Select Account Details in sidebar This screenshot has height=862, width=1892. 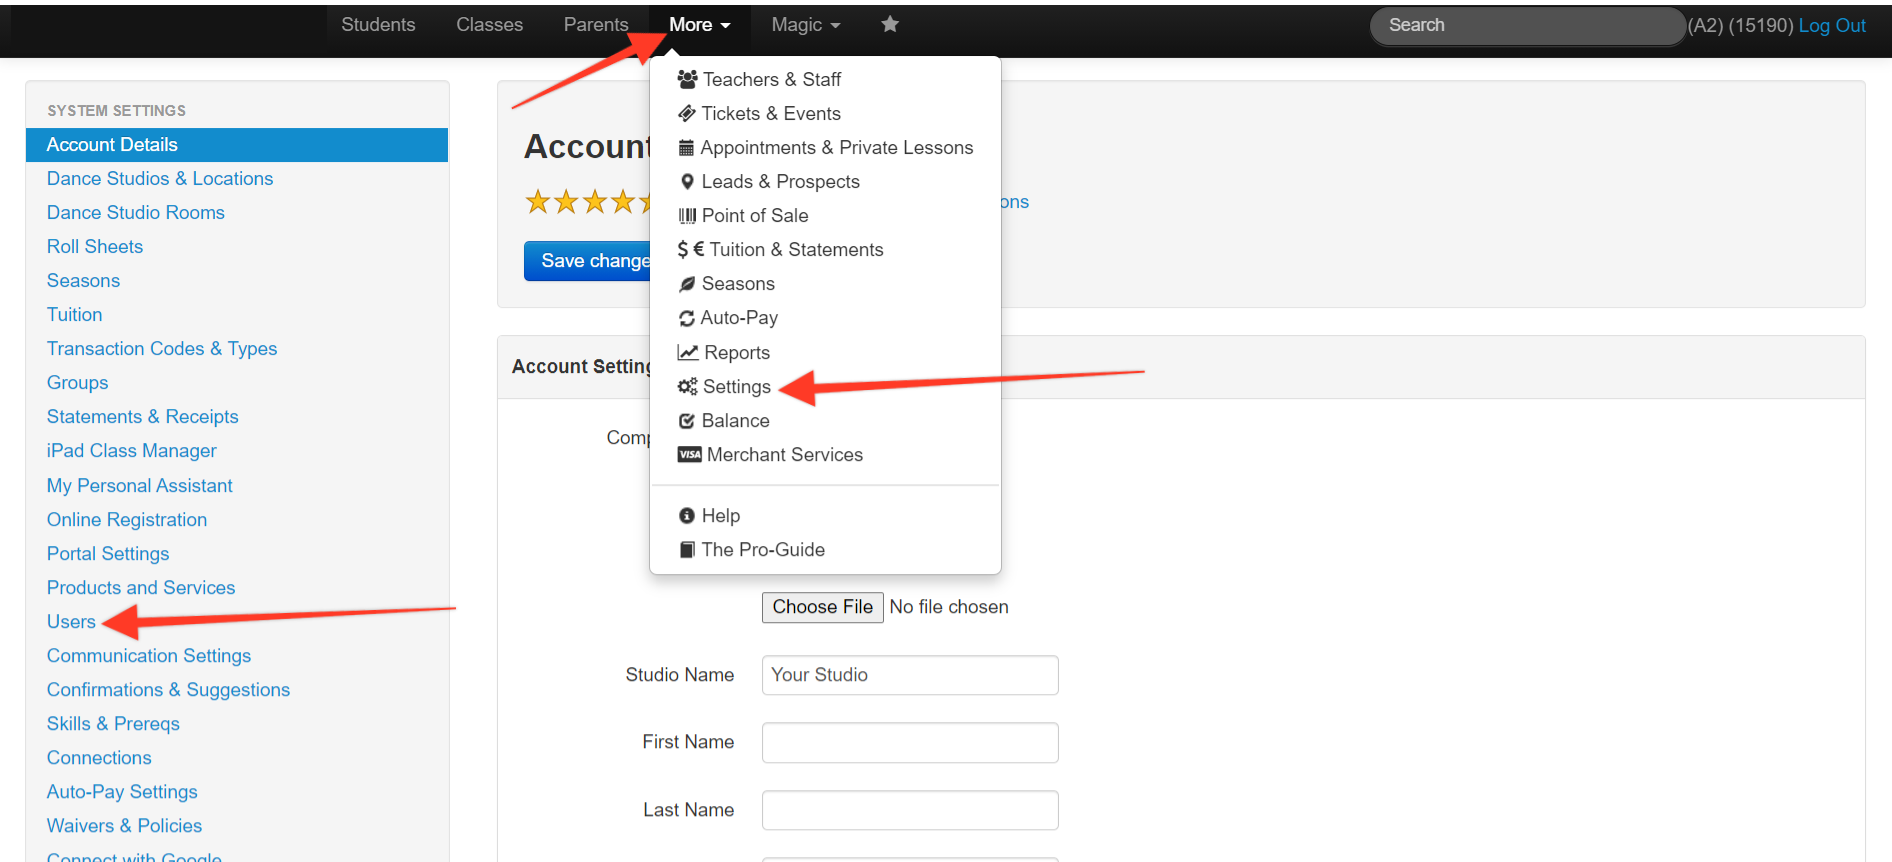[x=237, y=145]
